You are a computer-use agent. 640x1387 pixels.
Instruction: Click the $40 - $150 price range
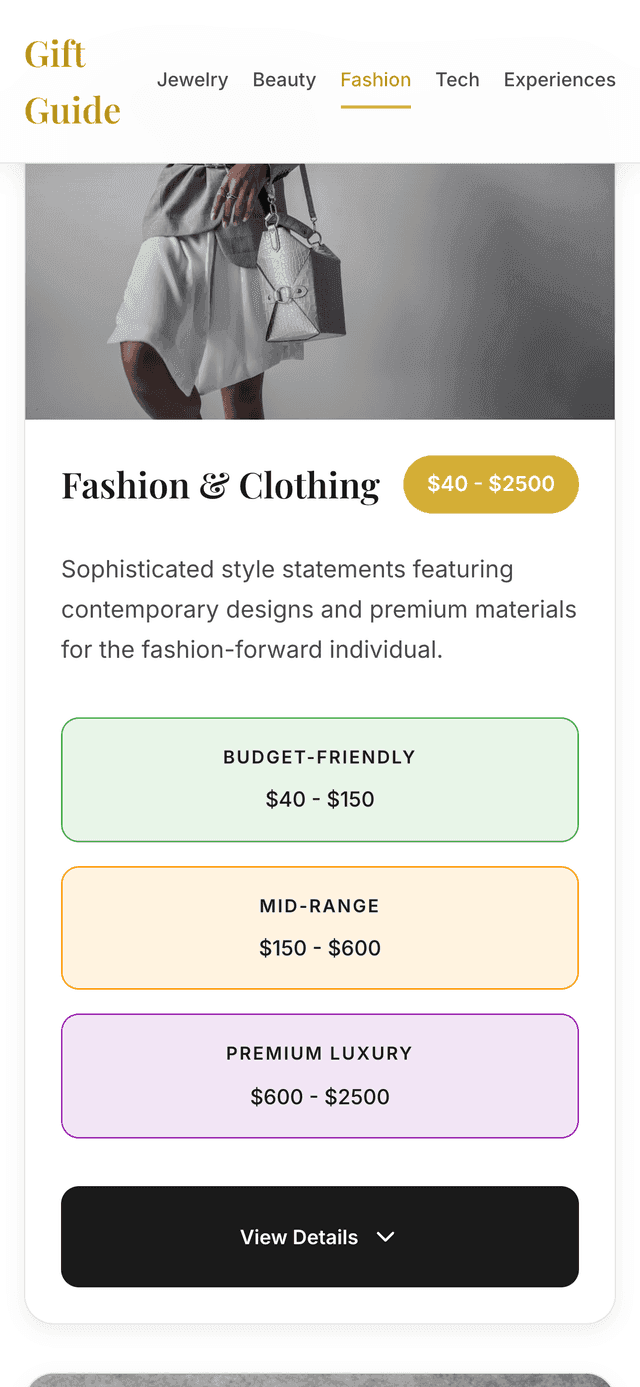click(x=319, y=800)
